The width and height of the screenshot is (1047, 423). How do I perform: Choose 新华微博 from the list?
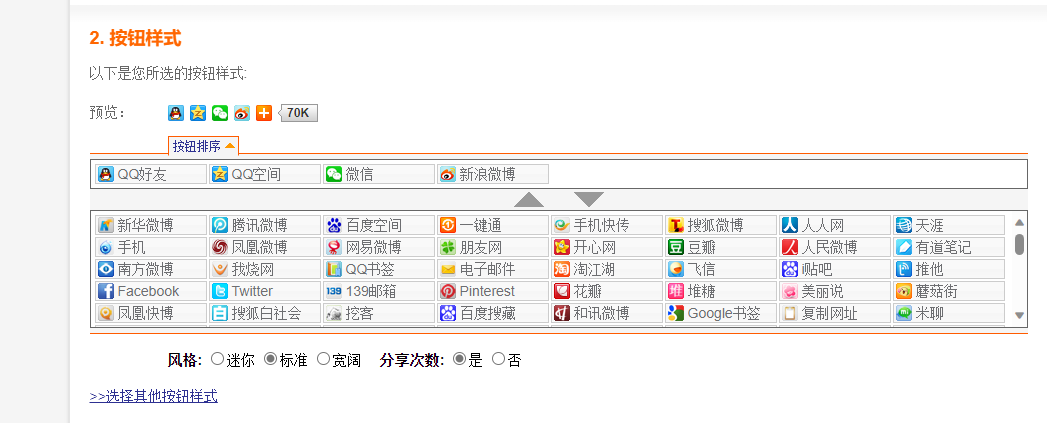tap(151, 225)
